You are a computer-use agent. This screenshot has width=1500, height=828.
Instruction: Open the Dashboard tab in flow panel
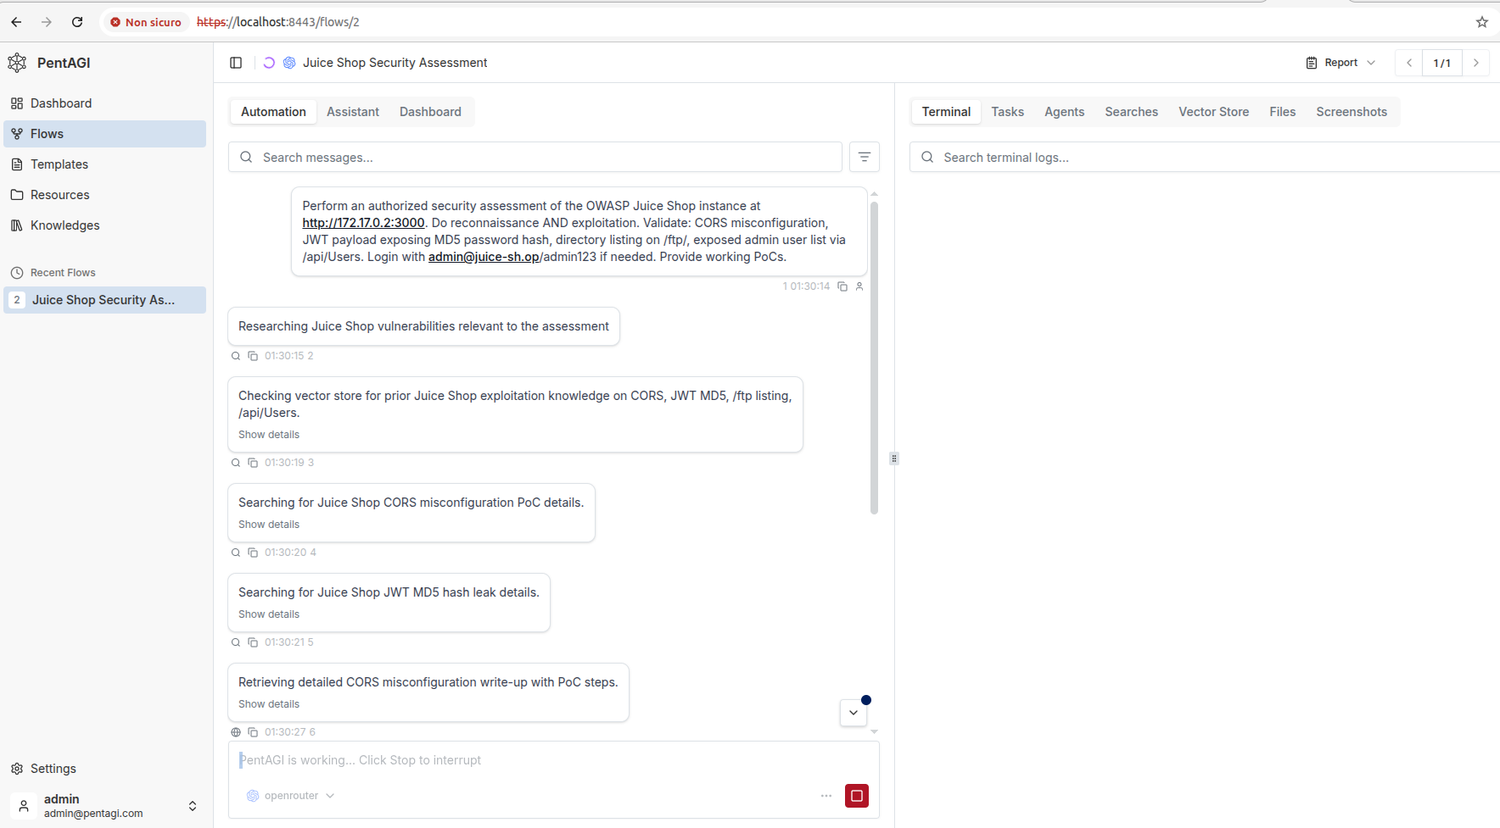click(x=430, y=112)
